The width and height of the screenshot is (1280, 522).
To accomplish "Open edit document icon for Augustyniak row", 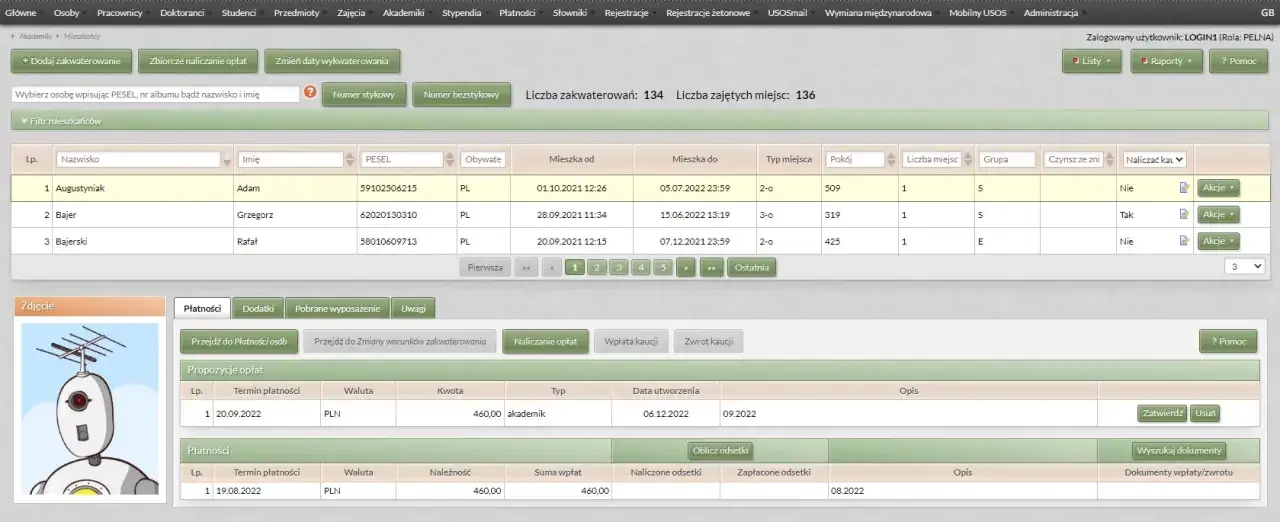I will click(x=1184, y=187).
